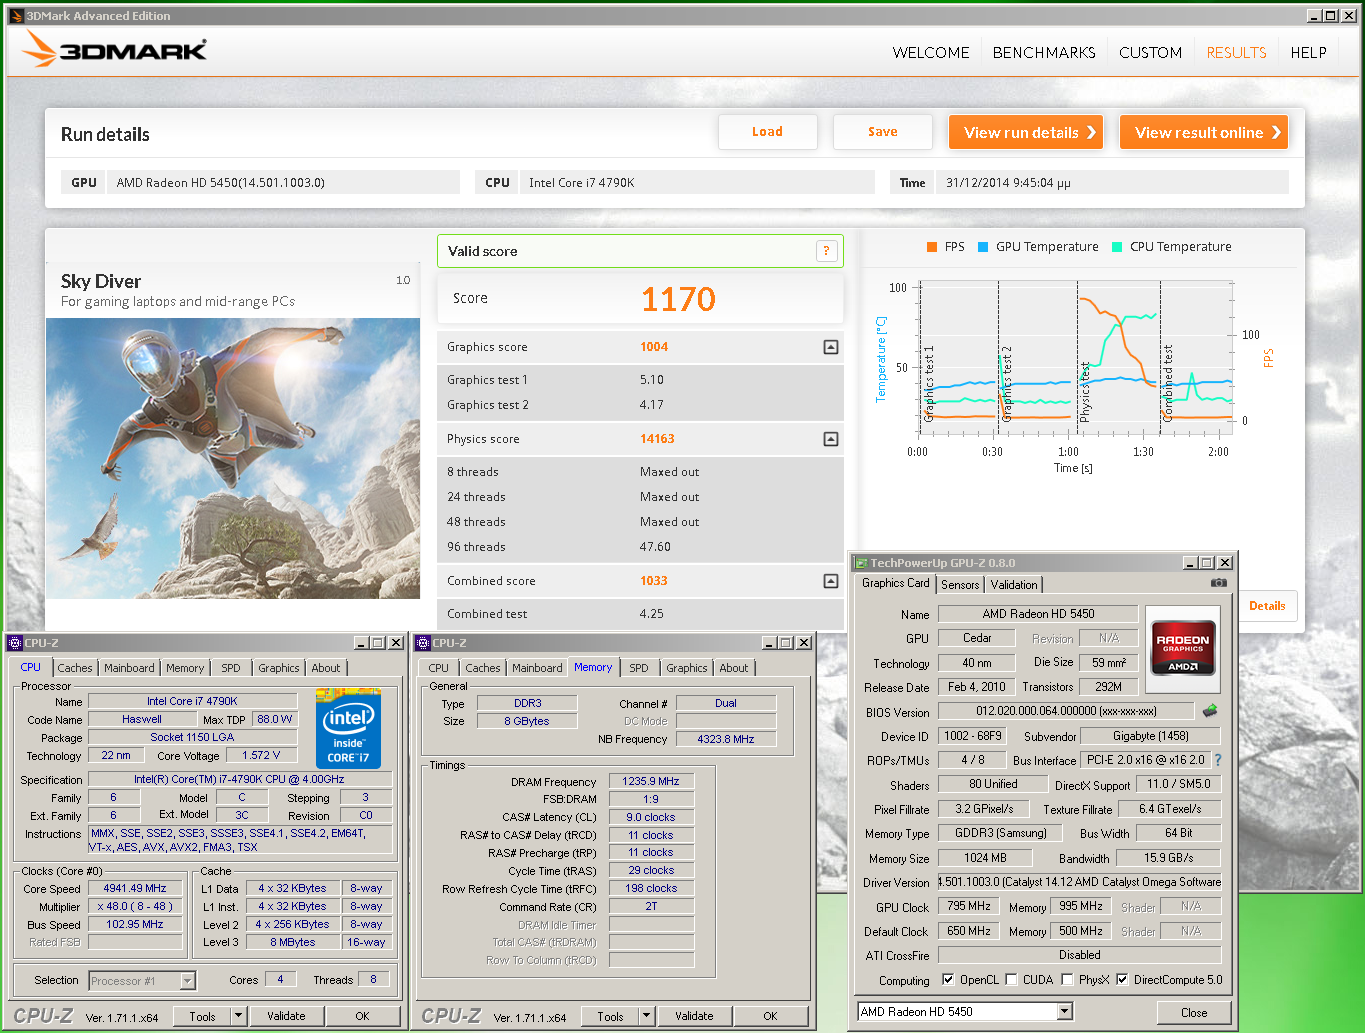Click Validate in CPU-Z Memory window
Image resolution: width=1365 pixels, height=1033 pixels.
coord(694,1016)
